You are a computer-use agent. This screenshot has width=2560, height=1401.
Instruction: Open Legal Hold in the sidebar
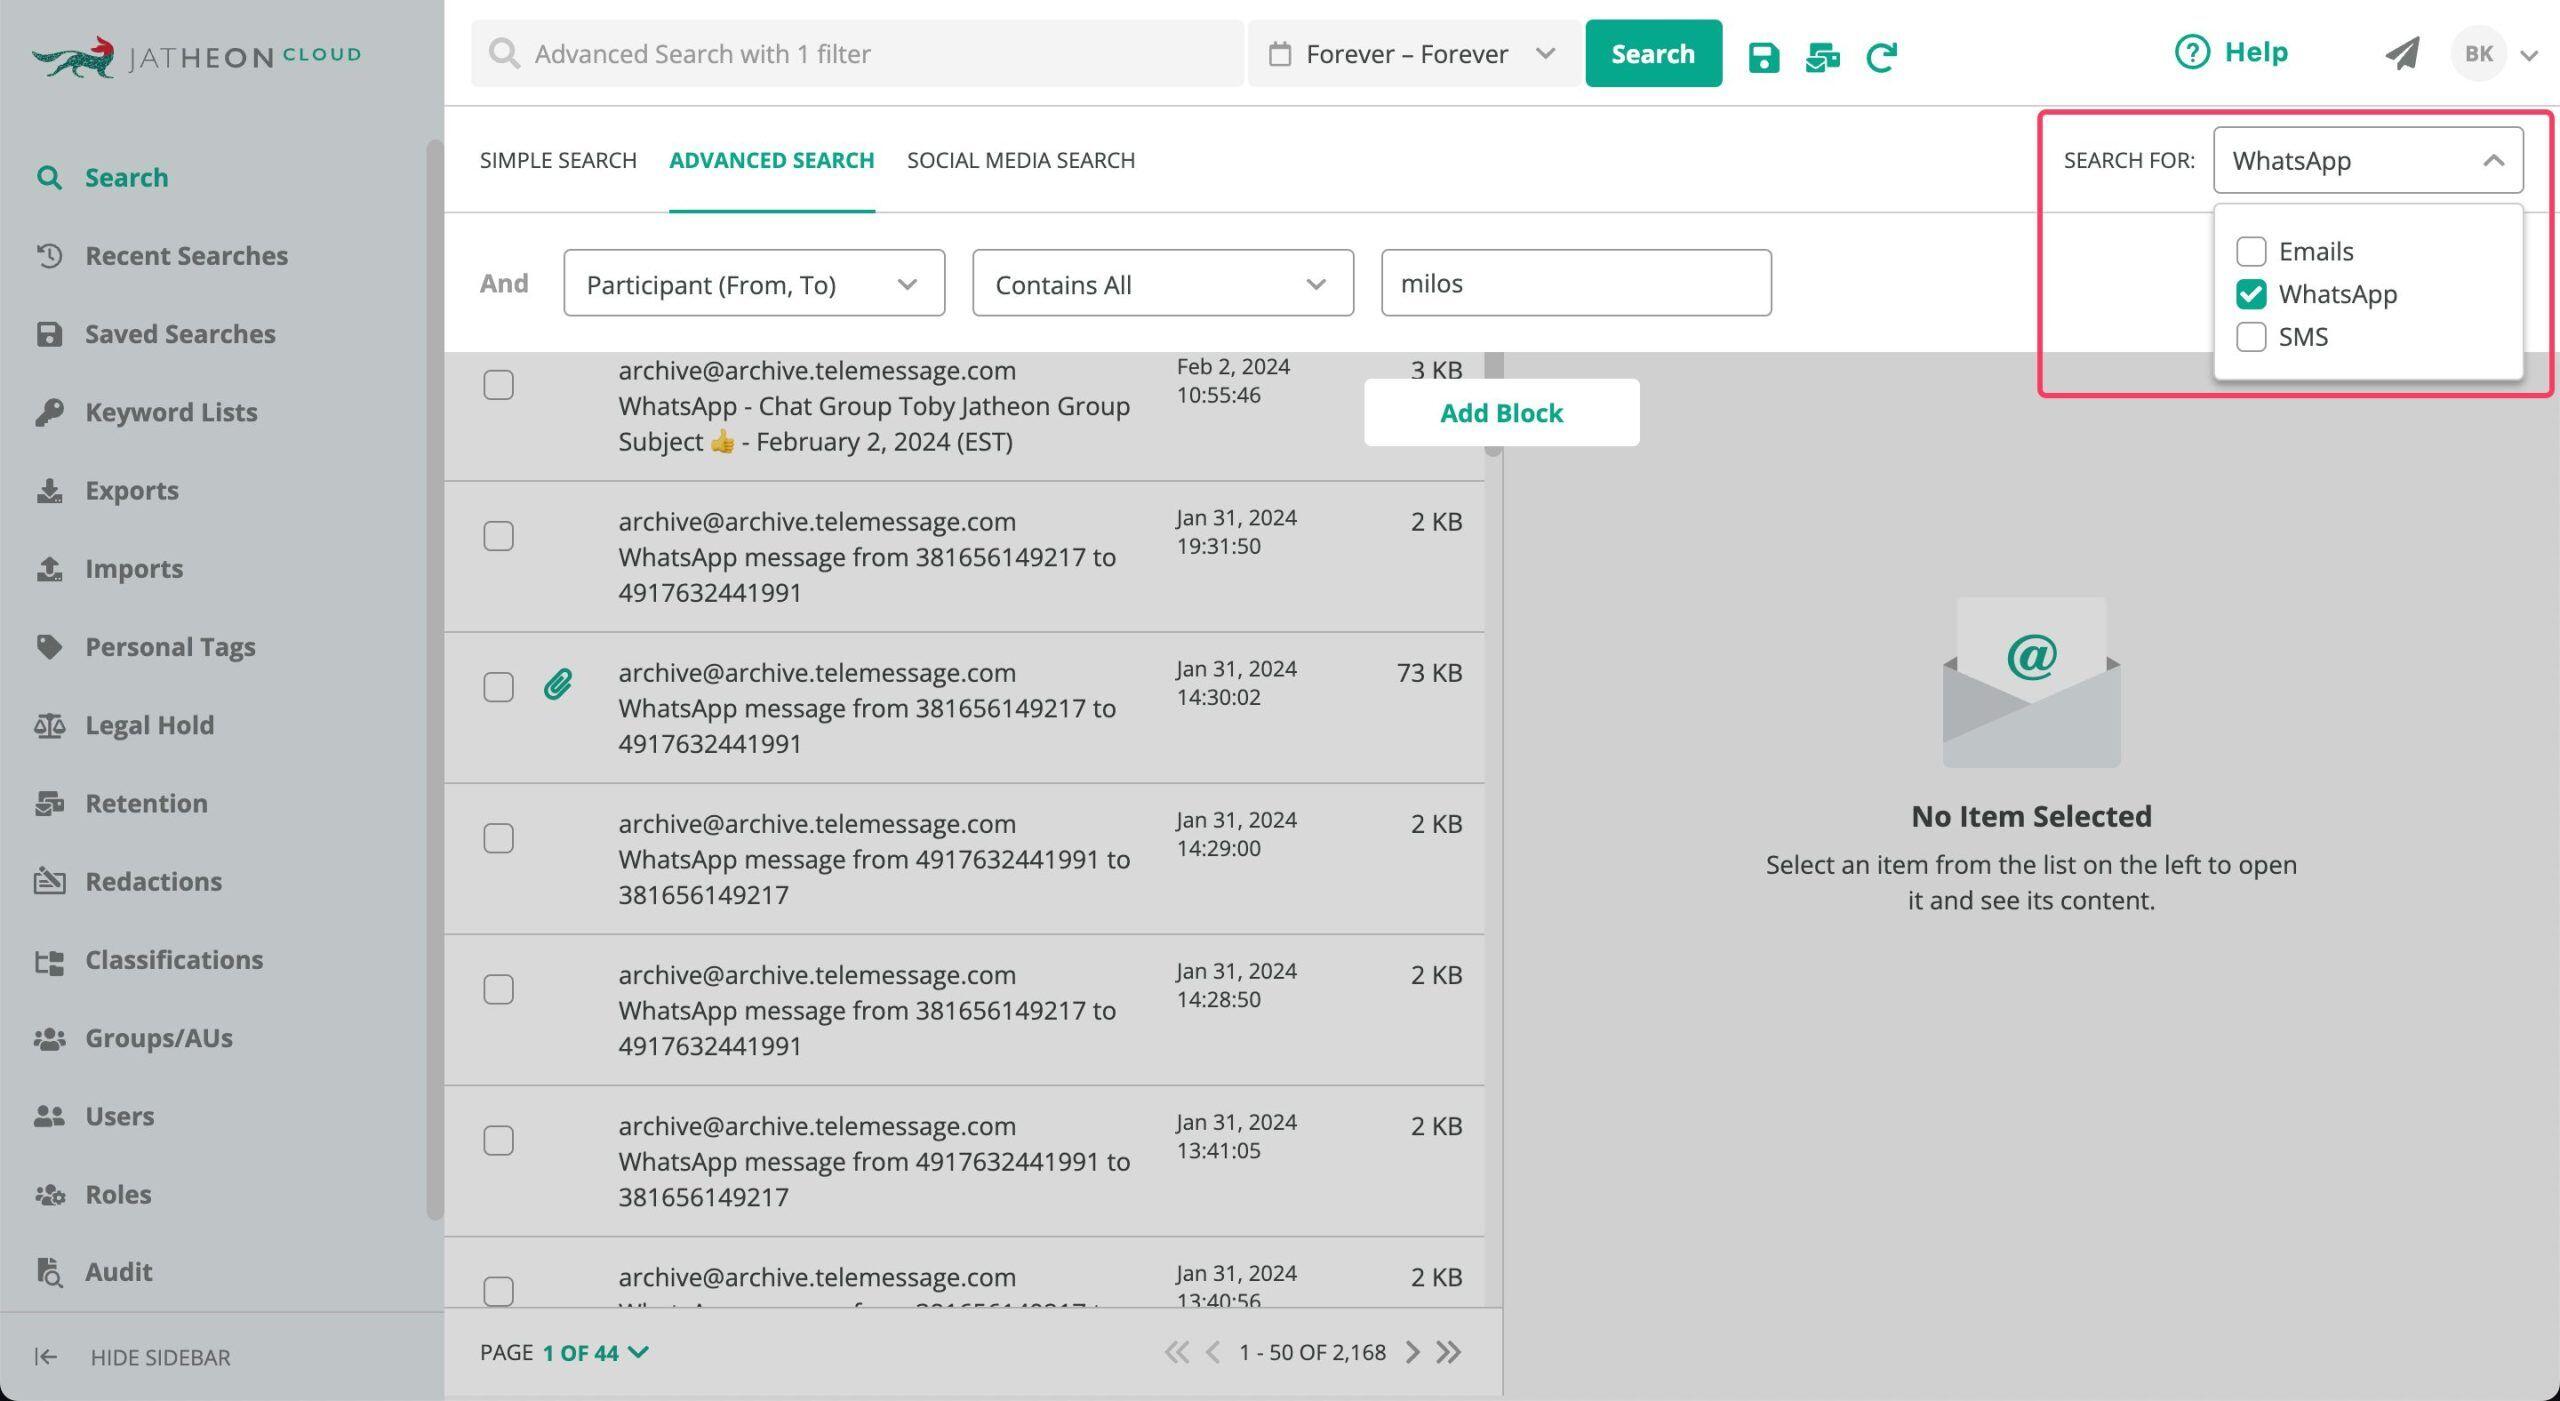149,725
